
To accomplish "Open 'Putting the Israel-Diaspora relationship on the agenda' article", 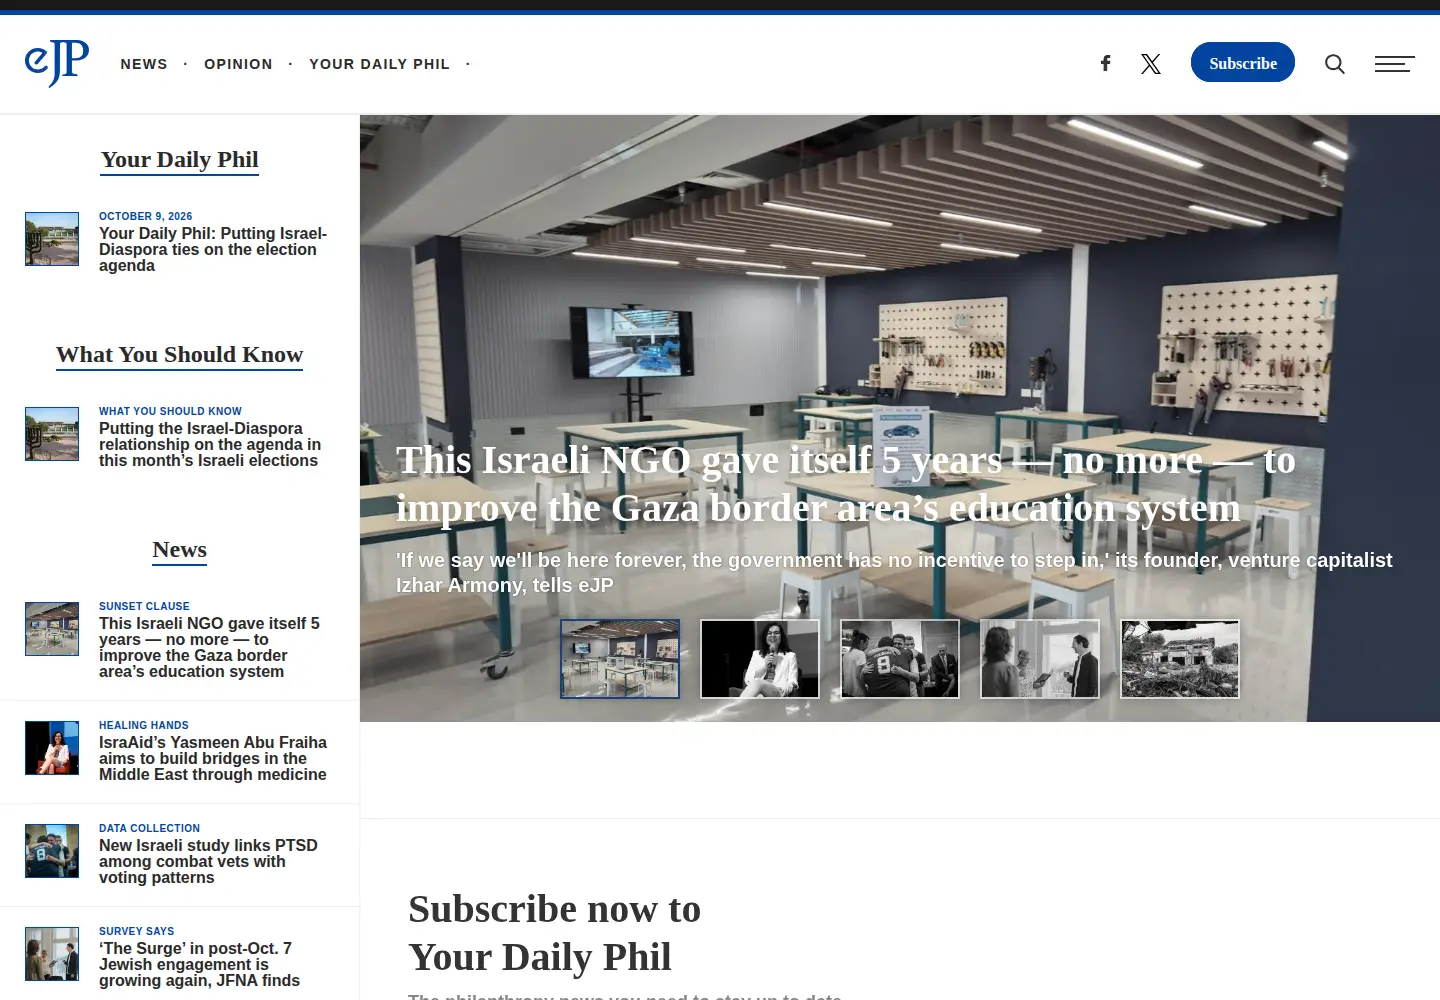I will [210, 445].
